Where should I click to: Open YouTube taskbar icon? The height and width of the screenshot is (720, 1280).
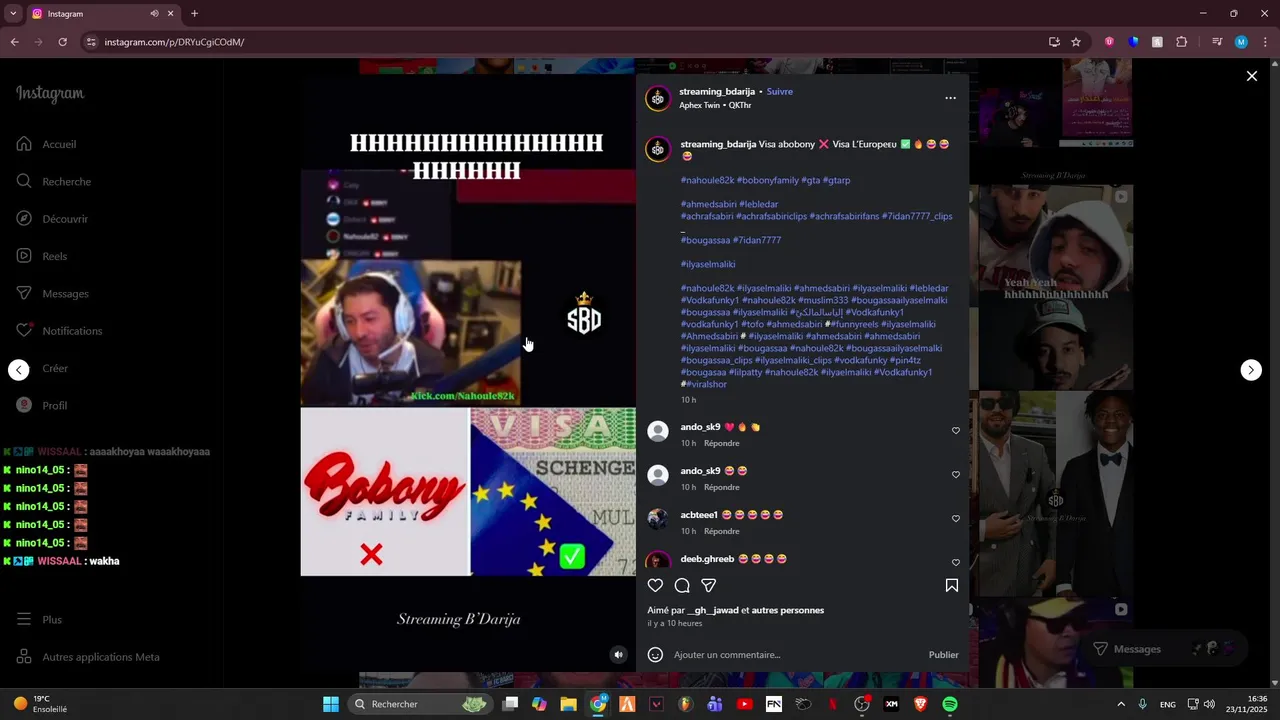point(744,704)
